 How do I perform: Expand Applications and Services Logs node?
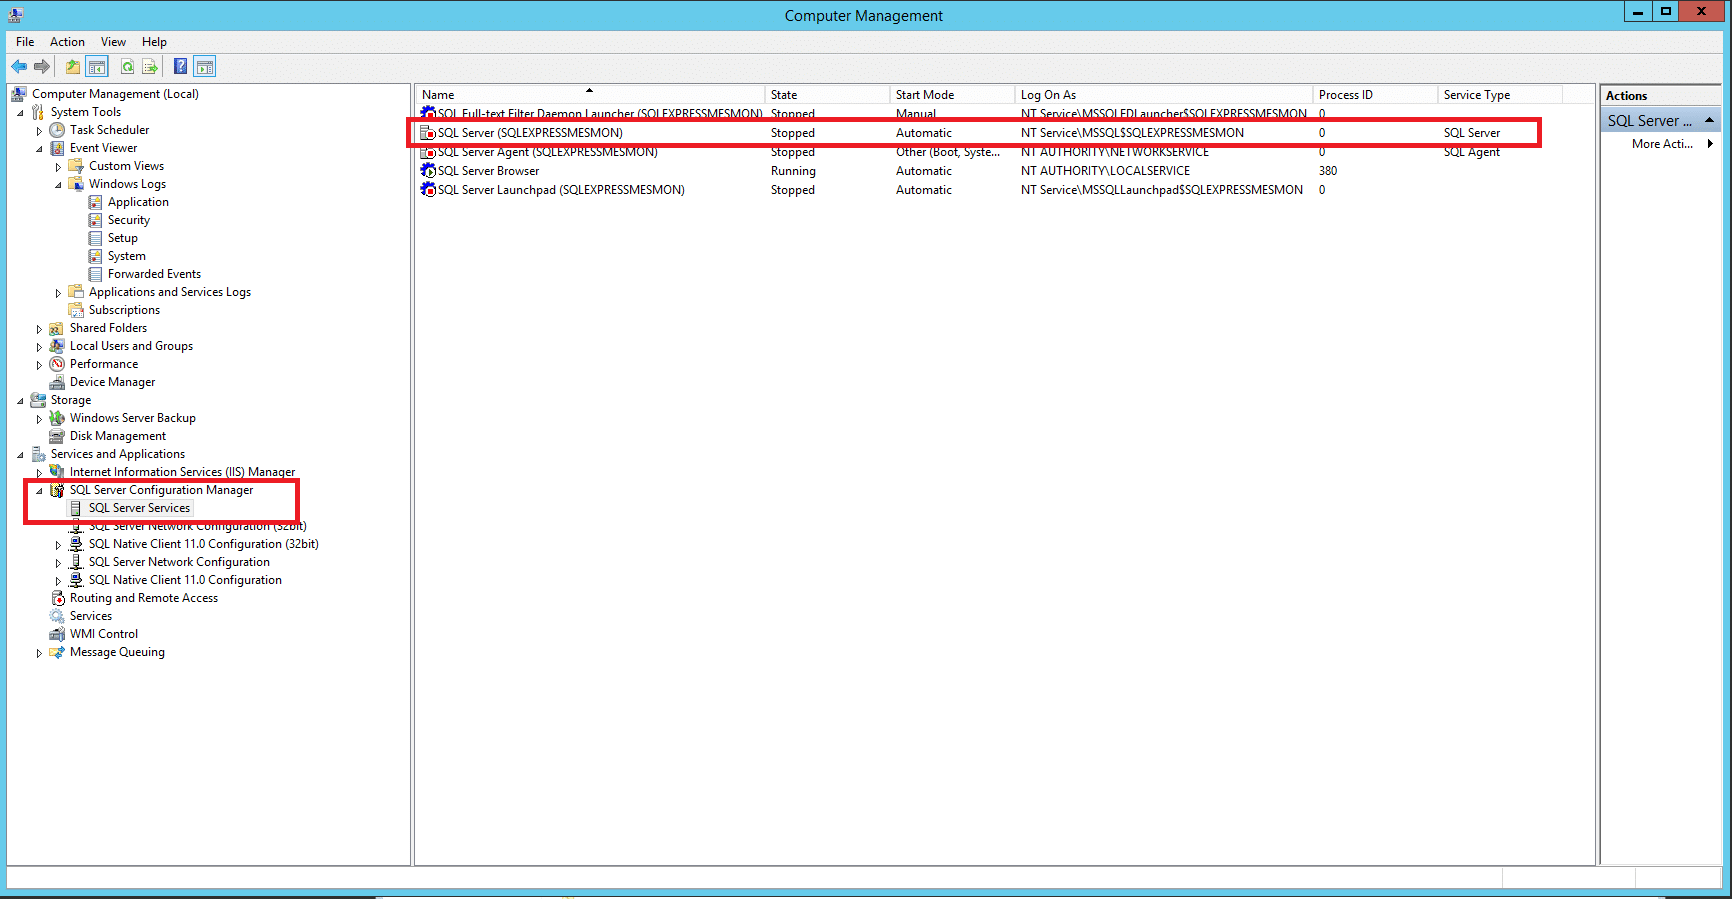tap(58, 293)
